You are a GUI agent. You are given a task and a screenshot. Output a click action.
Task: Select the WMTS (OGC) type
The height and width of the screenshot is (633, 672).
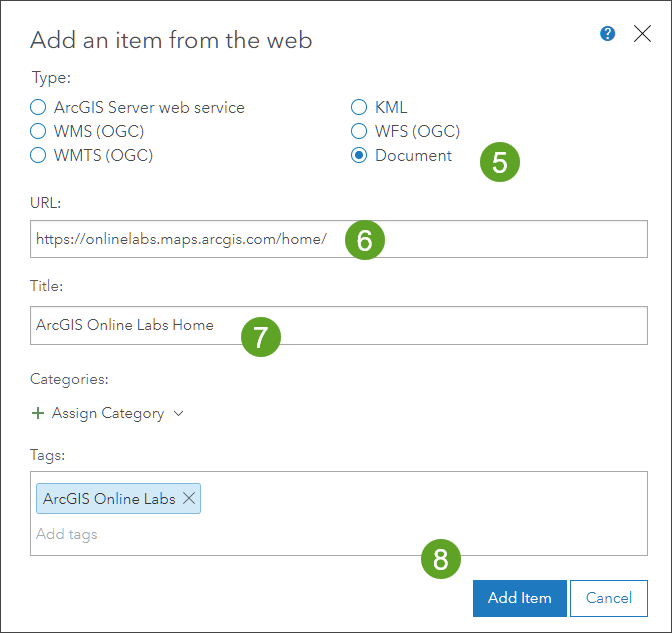pos(38,155)
